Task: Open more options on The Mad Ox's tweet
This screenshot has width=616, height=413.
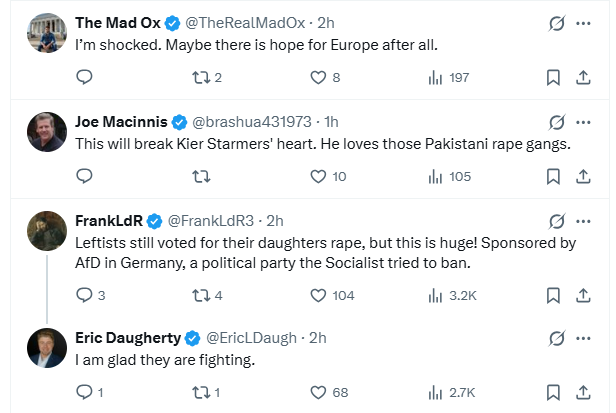Action: coord(583,22)
